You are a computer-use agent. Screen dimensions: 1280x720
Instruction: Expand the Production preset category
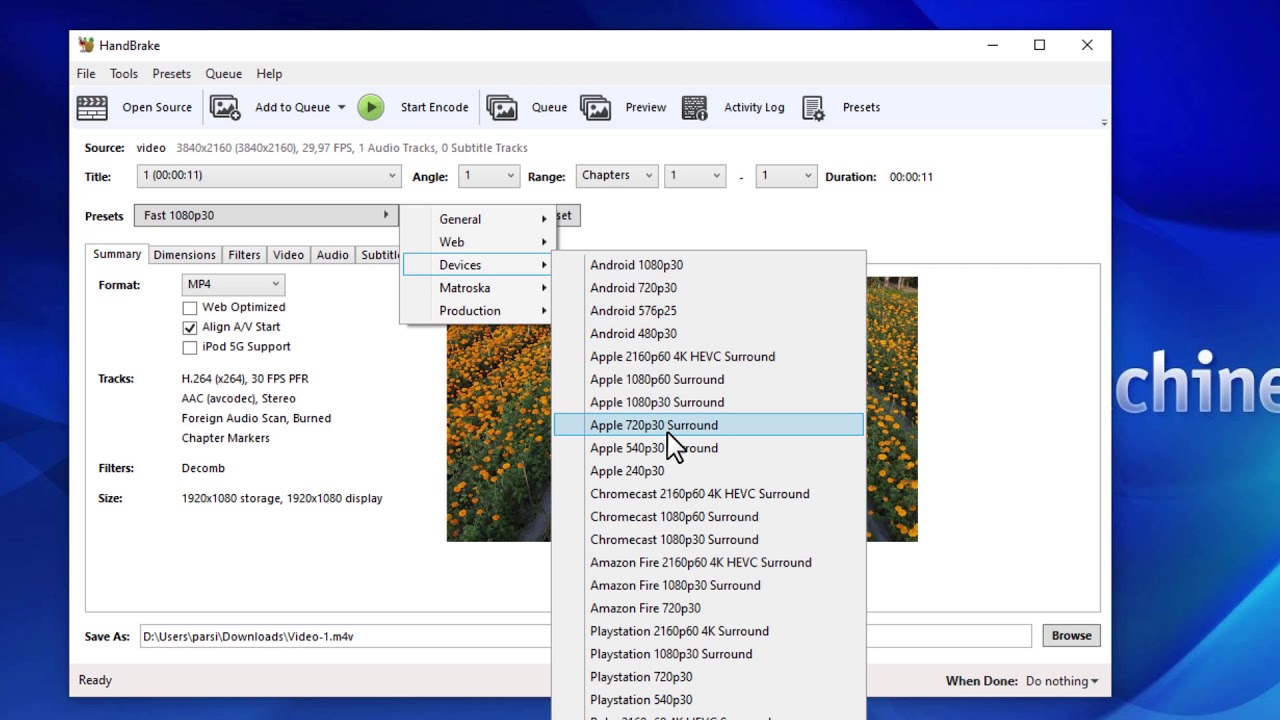pyautogui.click(x=477, y=311)
